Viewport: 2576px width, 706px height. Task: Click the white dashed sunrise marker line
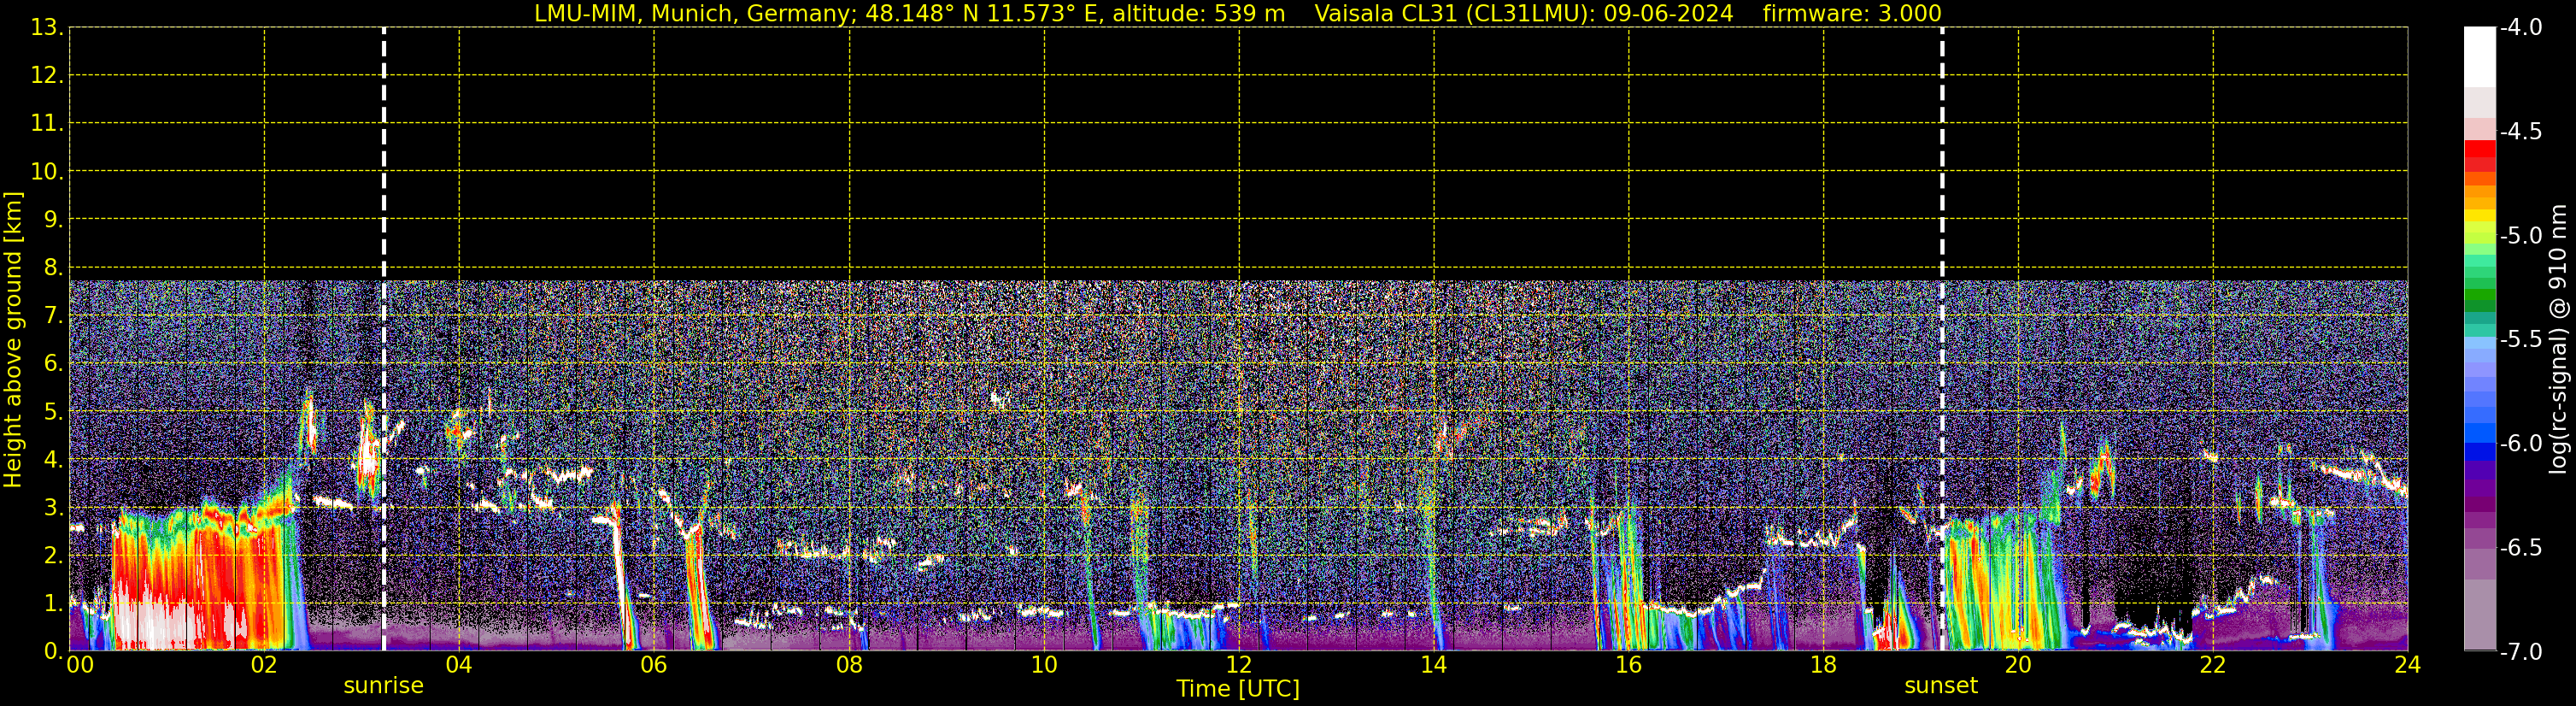(x=384, y=339)
